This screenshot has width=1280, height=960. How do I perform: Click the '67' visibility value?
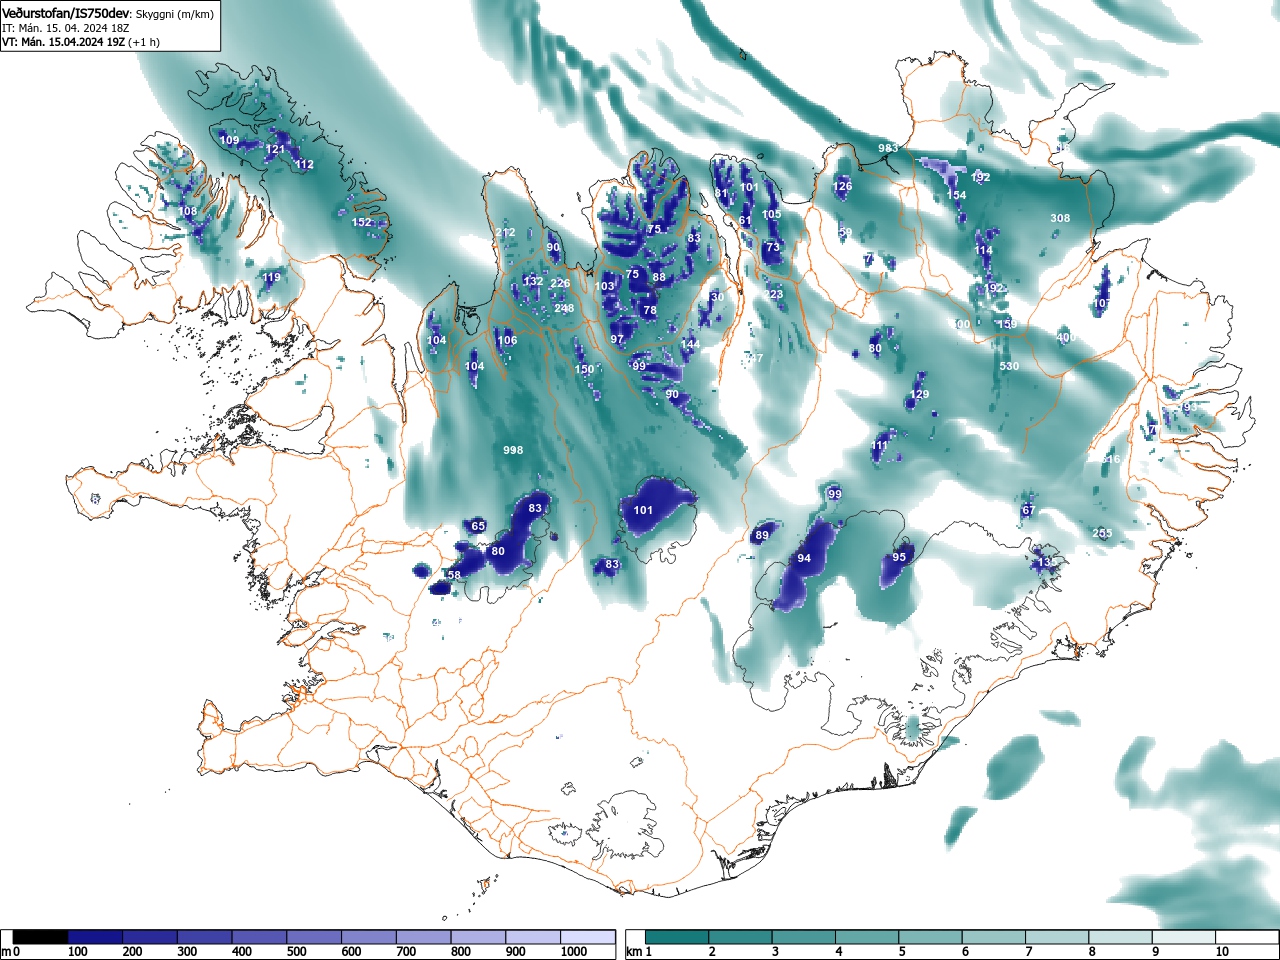point(1028,510)
